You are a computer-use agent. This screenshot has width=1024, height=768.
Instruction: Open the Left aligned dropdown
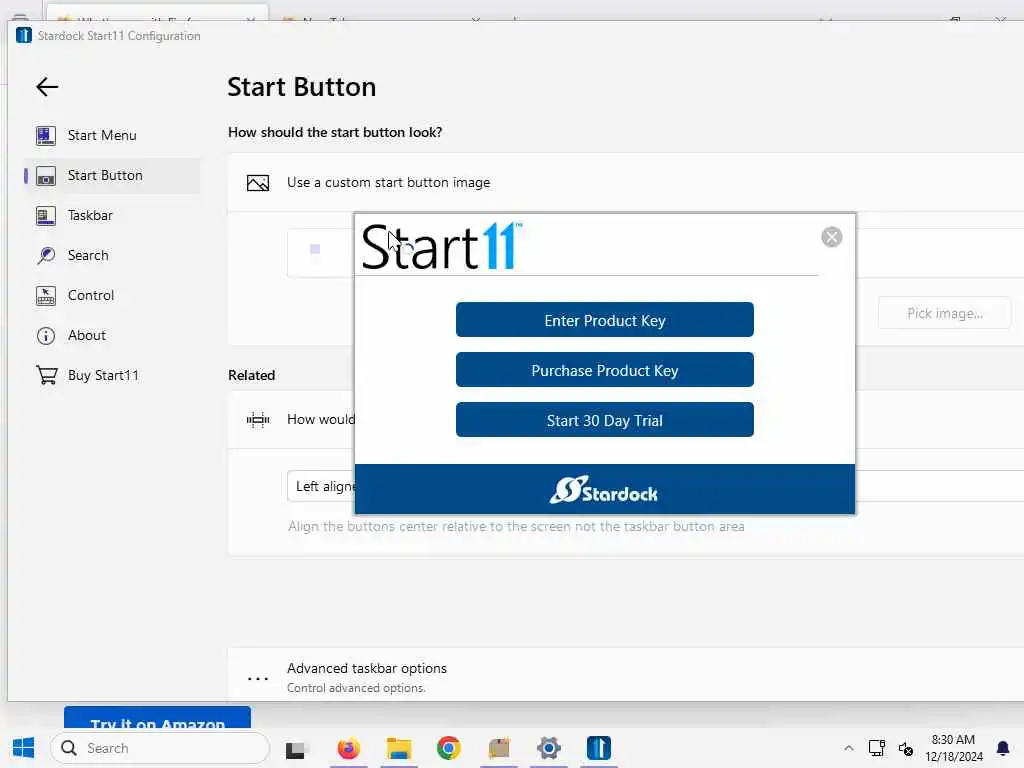point(655,486)
